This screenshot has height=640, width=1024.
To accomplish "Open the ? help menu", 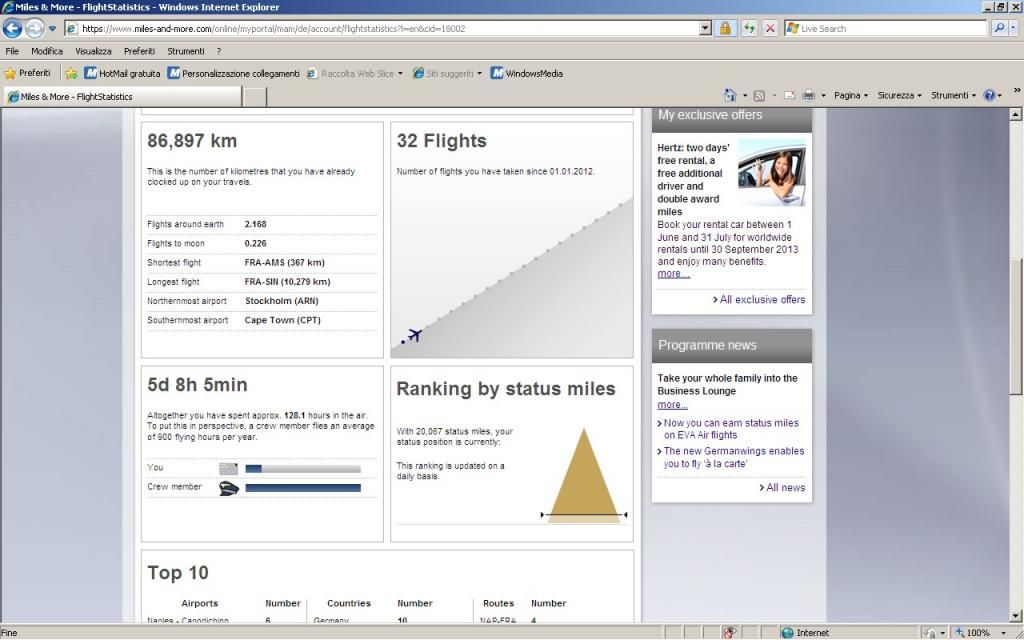I will tap(219, 51).
